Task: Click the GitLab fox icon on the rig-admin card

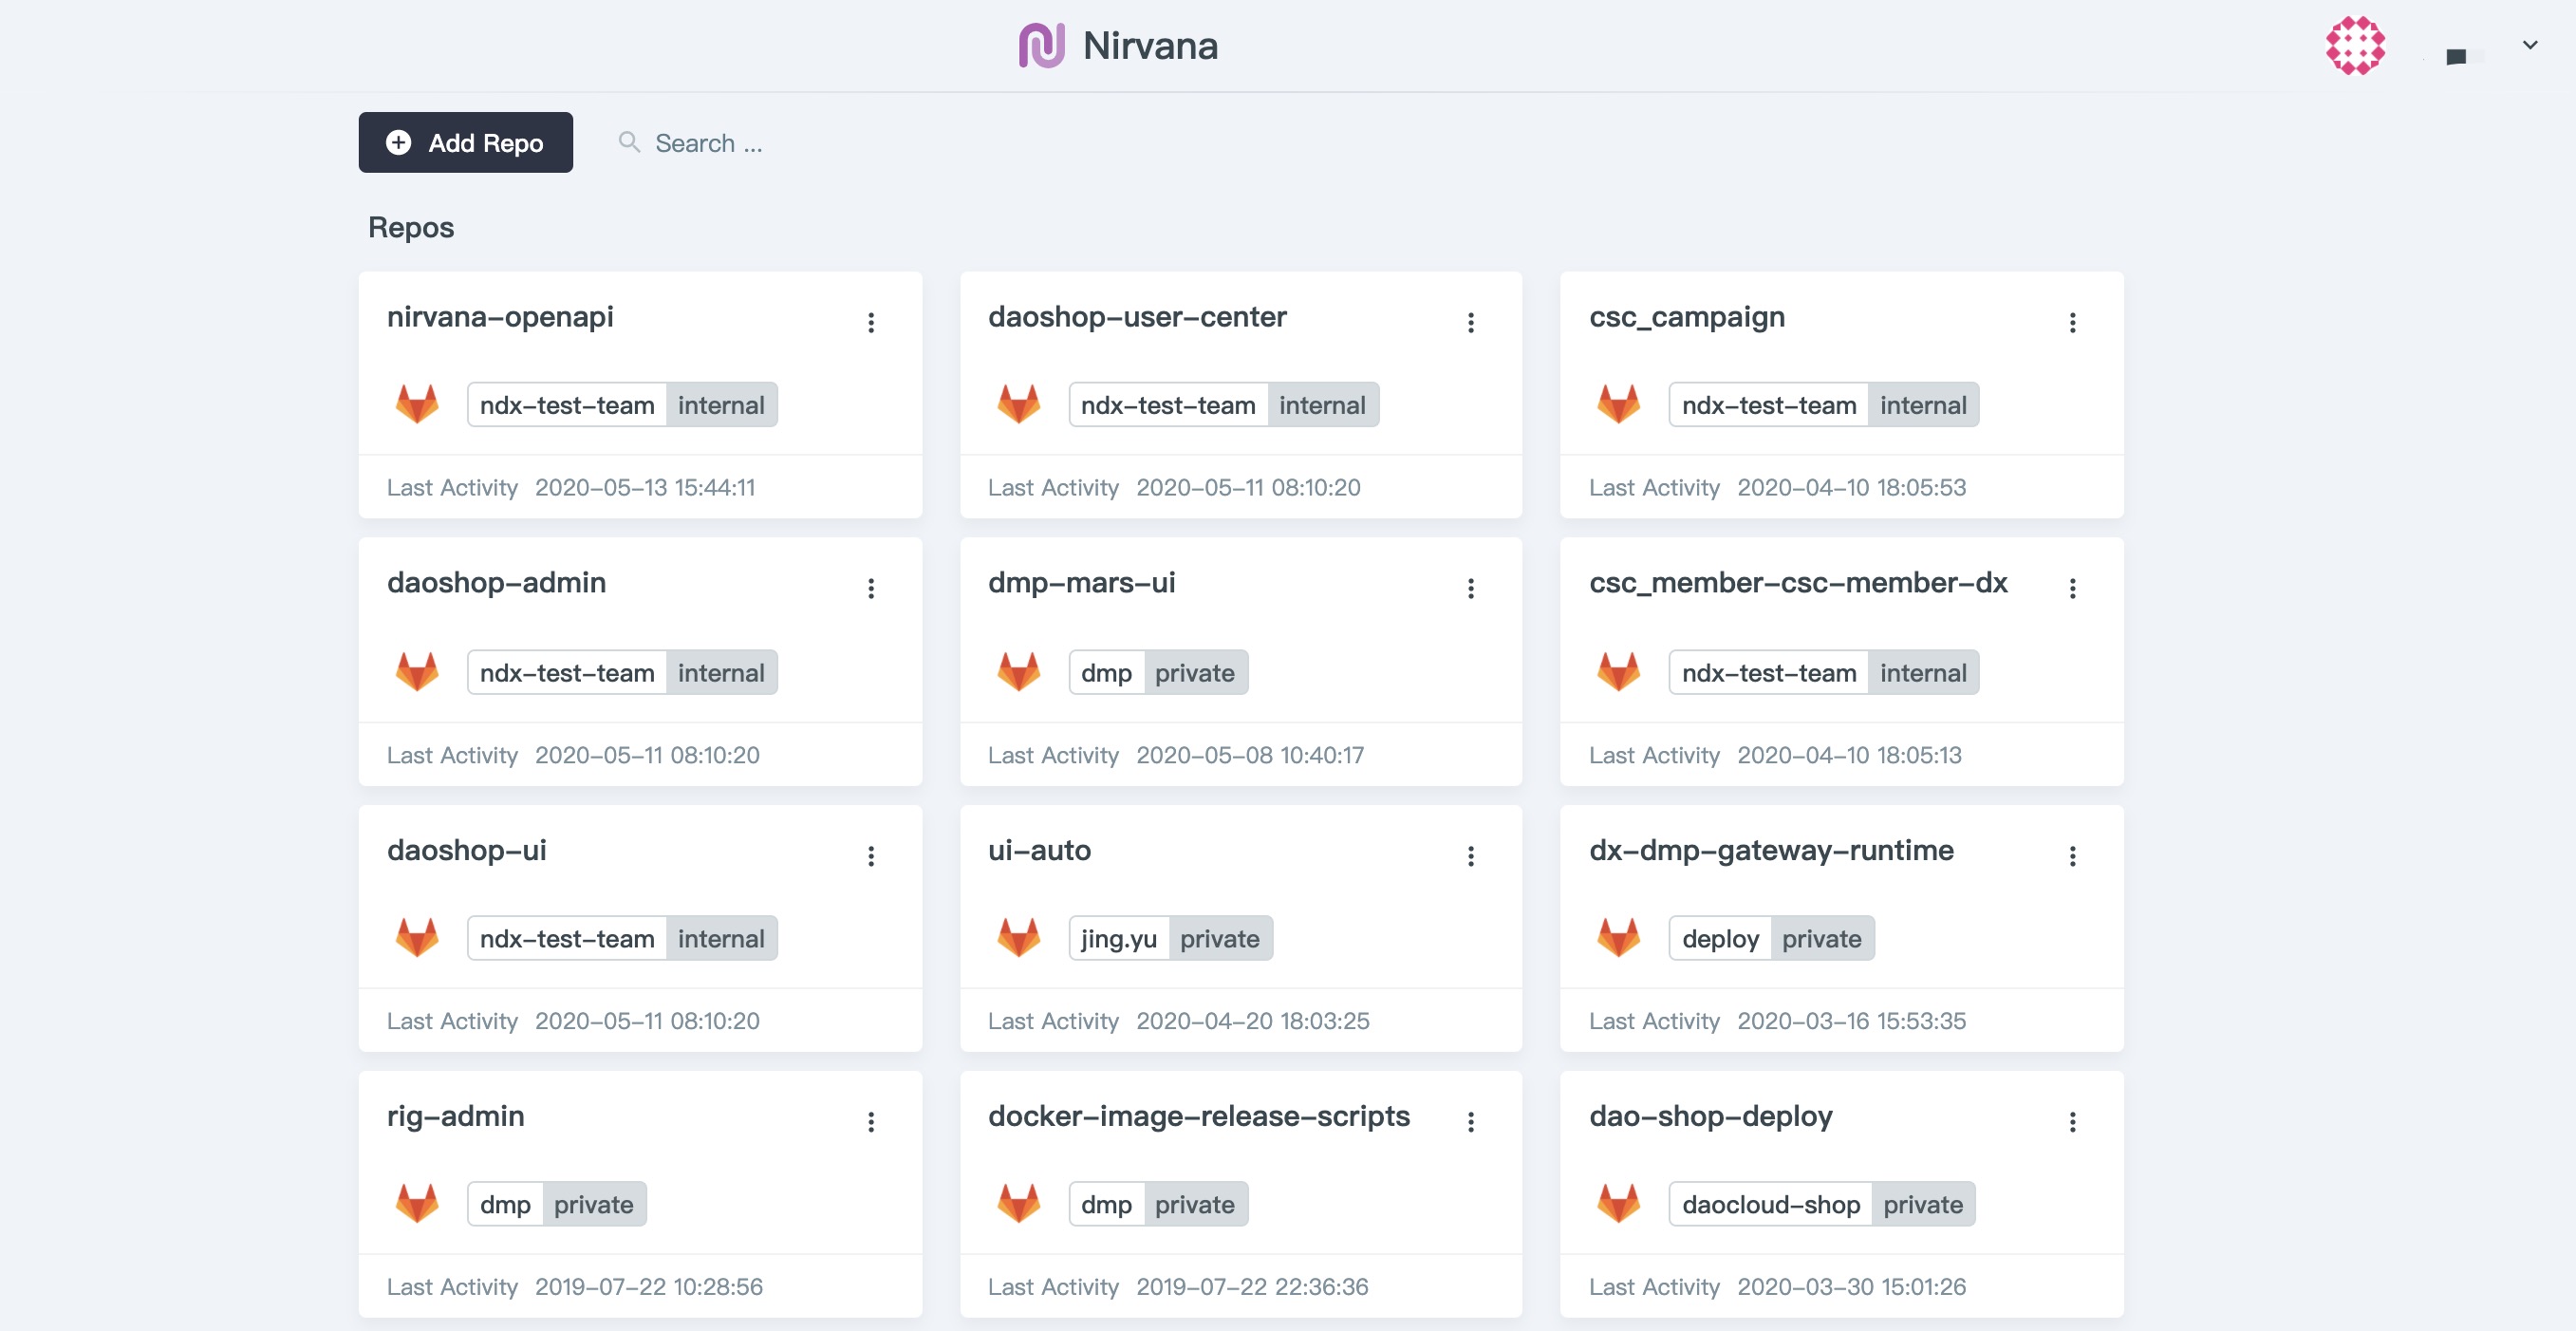Action: [417, 1204]
